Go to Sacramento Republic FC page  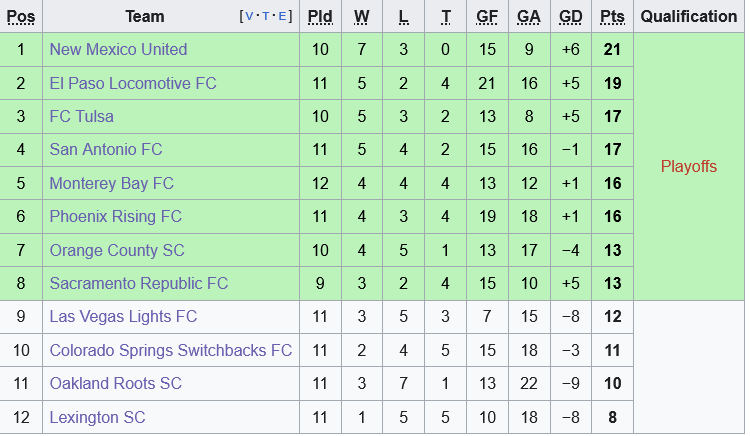[x=139, y=284]
